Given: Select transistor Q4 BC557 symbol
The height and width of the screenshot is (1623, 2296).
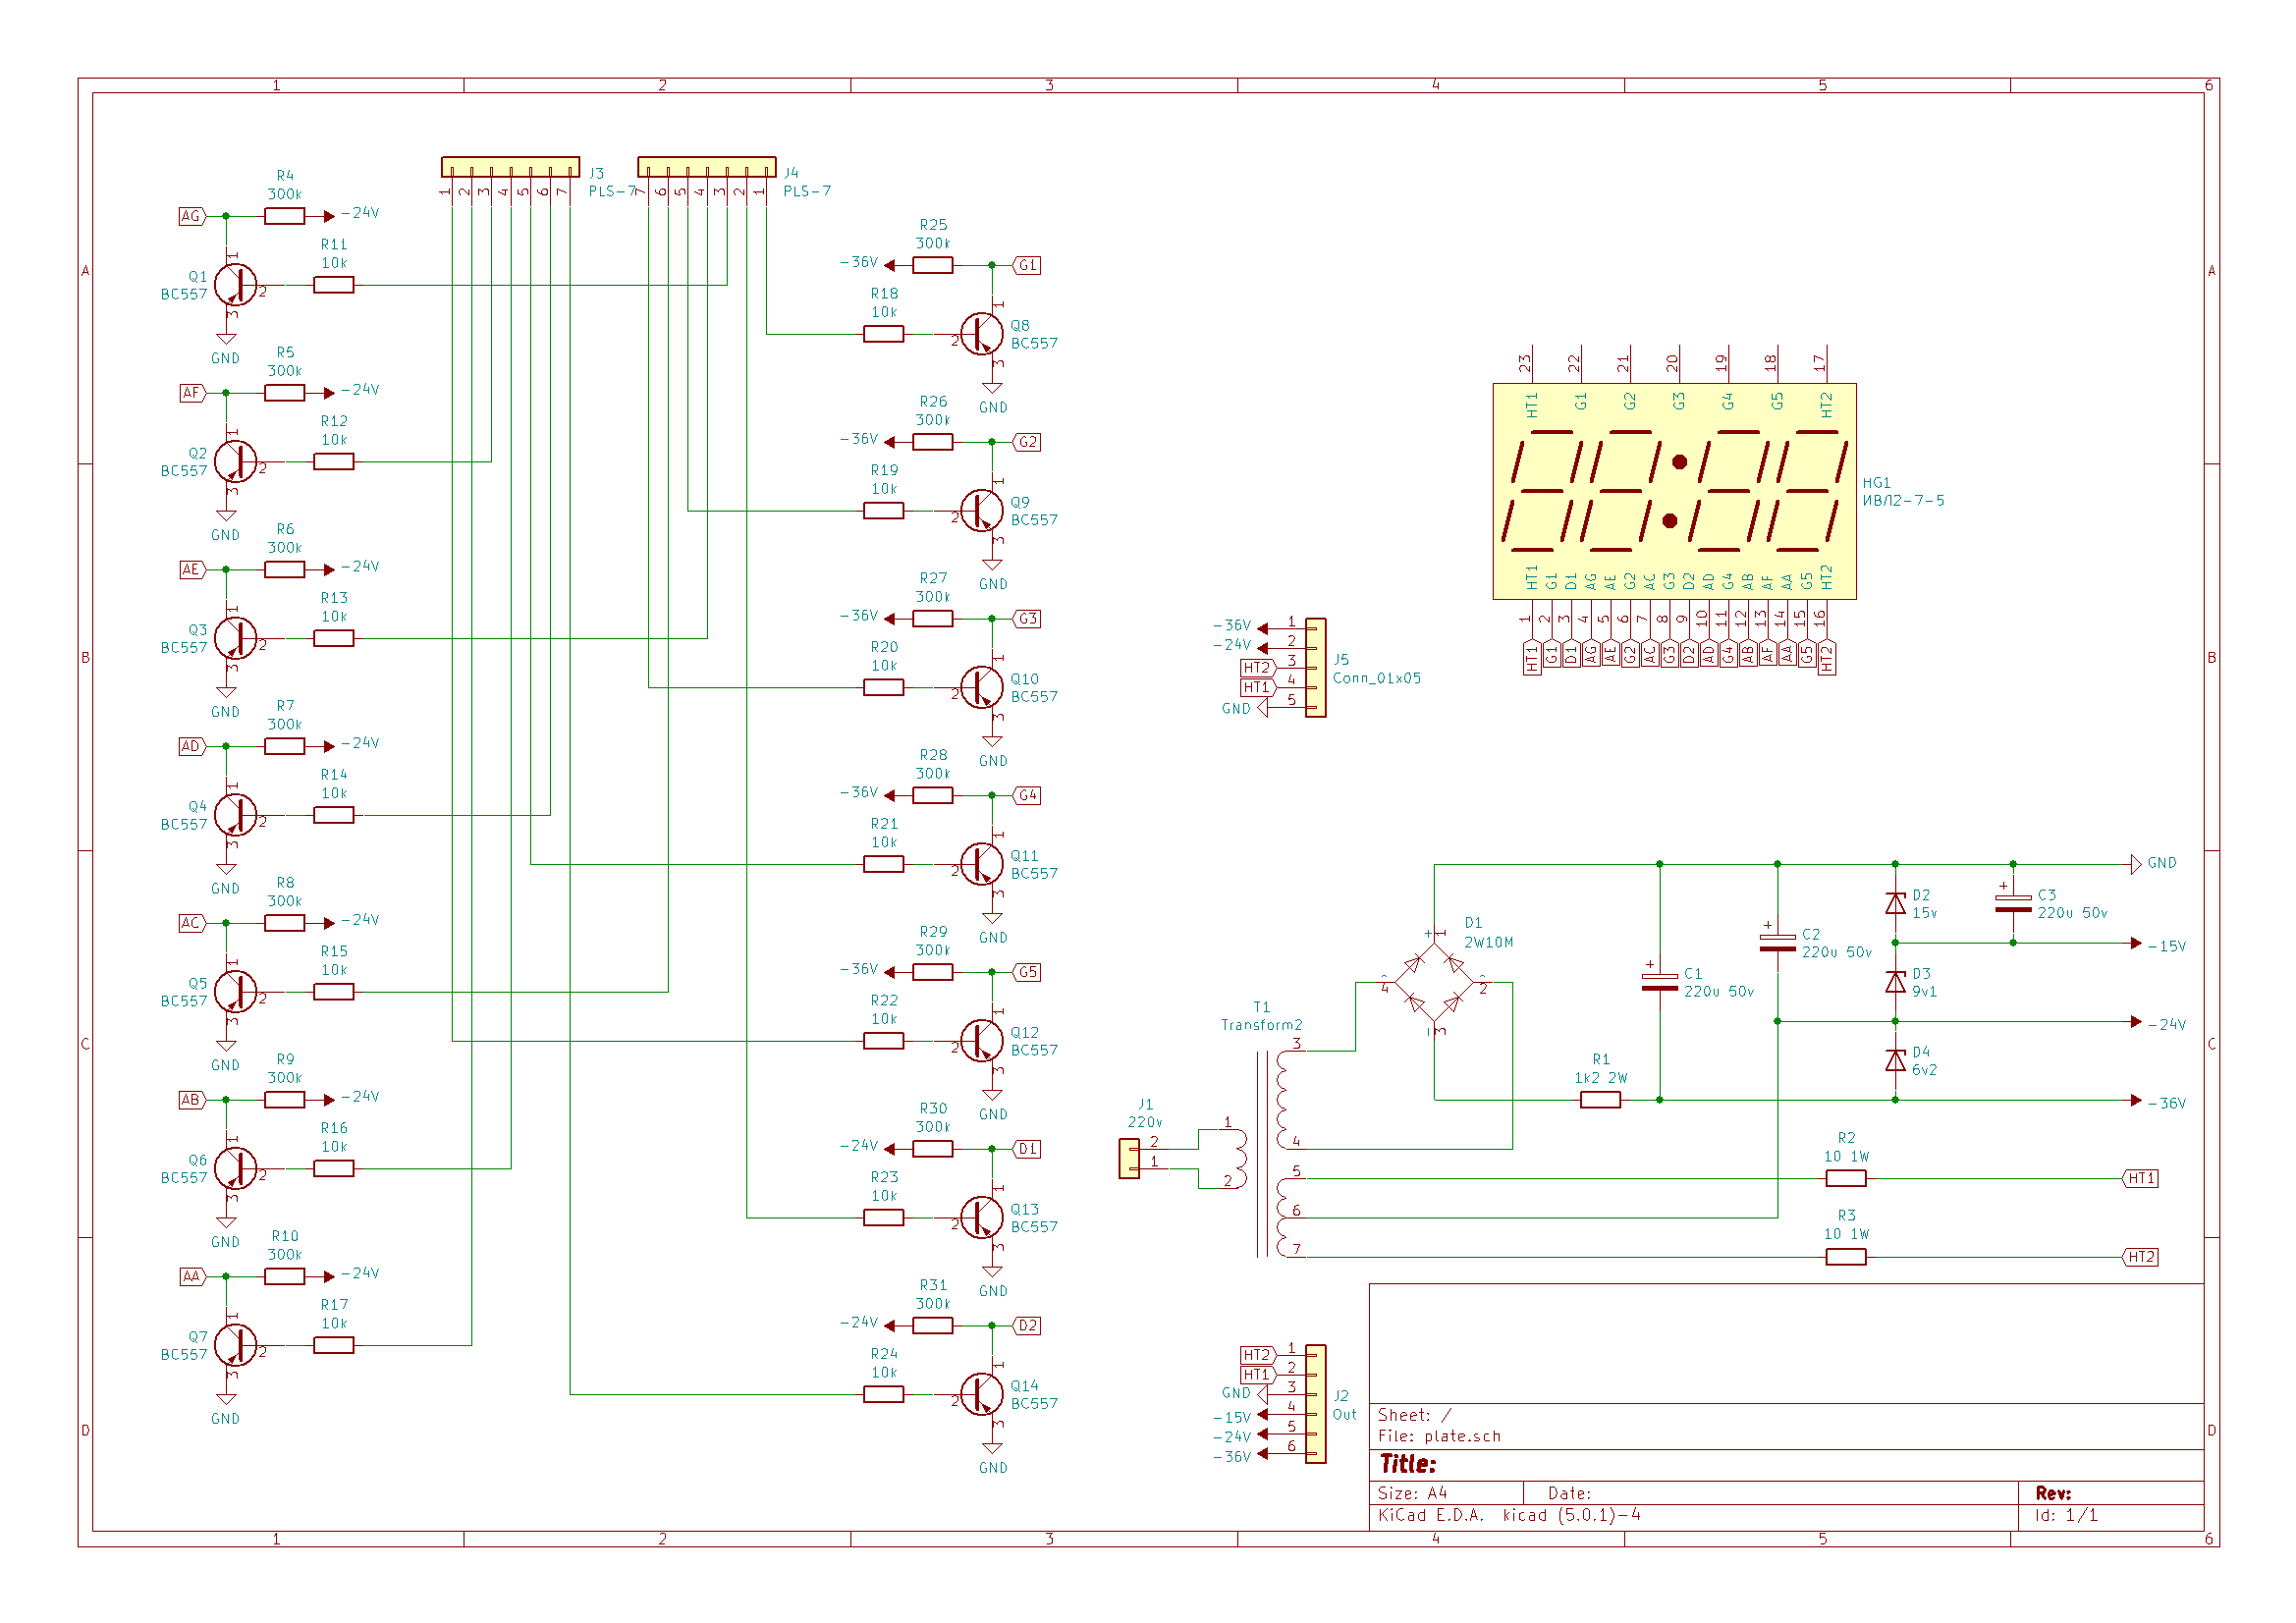Looking at the screenshot, I should pyautogui.click(x=236, y=815).
